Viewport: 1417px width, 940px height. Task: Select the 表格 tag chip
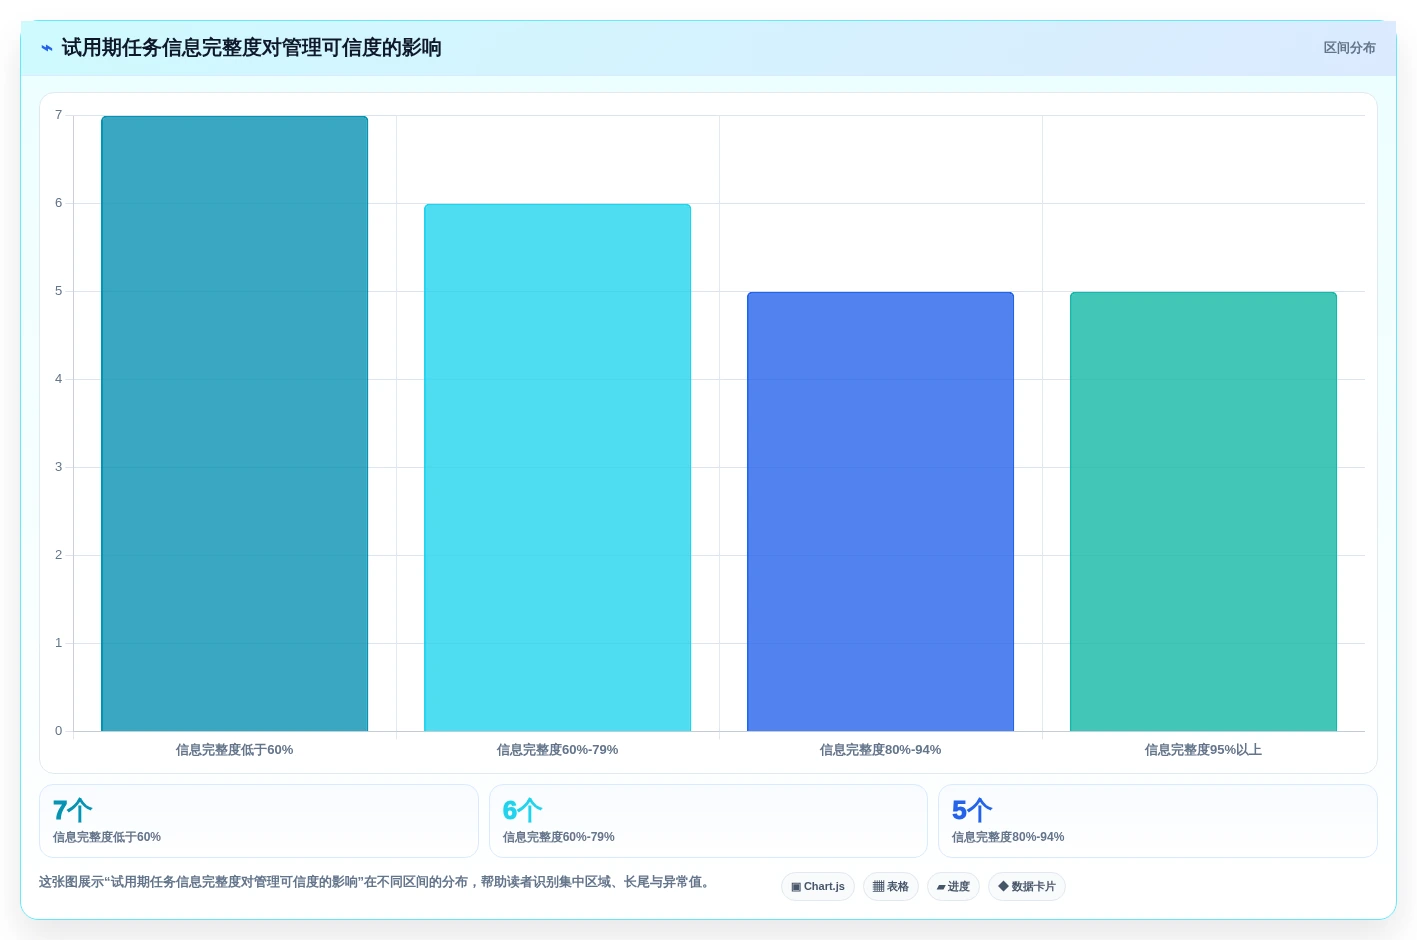point(891,887)
